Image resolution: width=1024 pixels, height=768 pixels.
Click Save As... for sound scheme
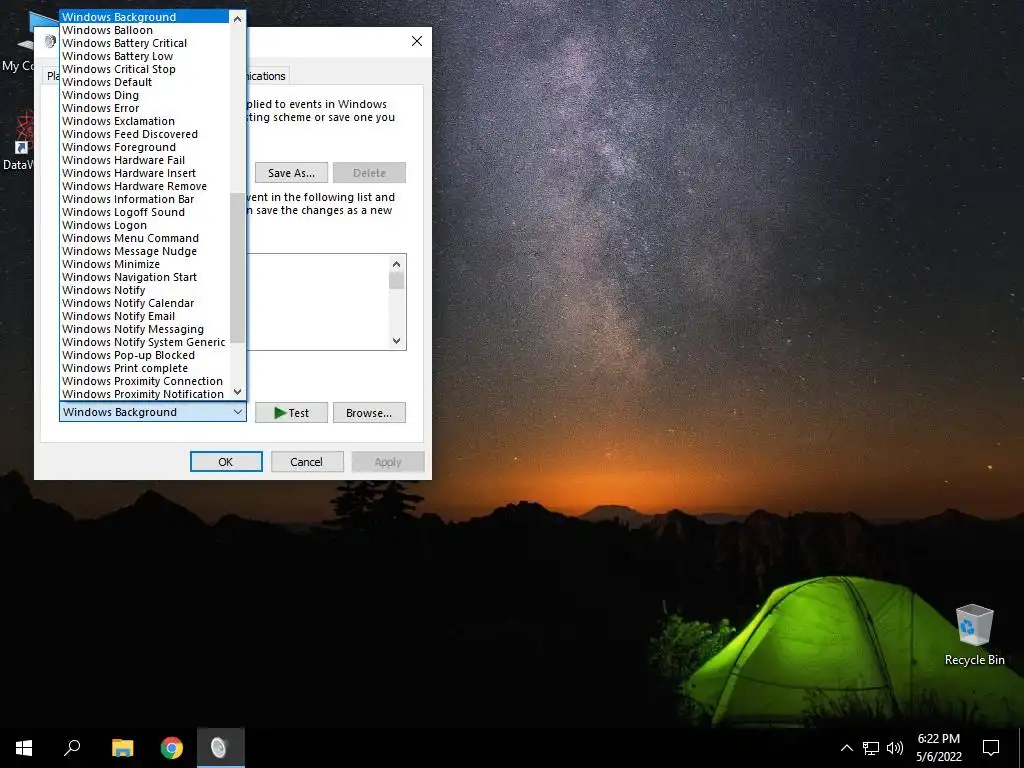291,173
